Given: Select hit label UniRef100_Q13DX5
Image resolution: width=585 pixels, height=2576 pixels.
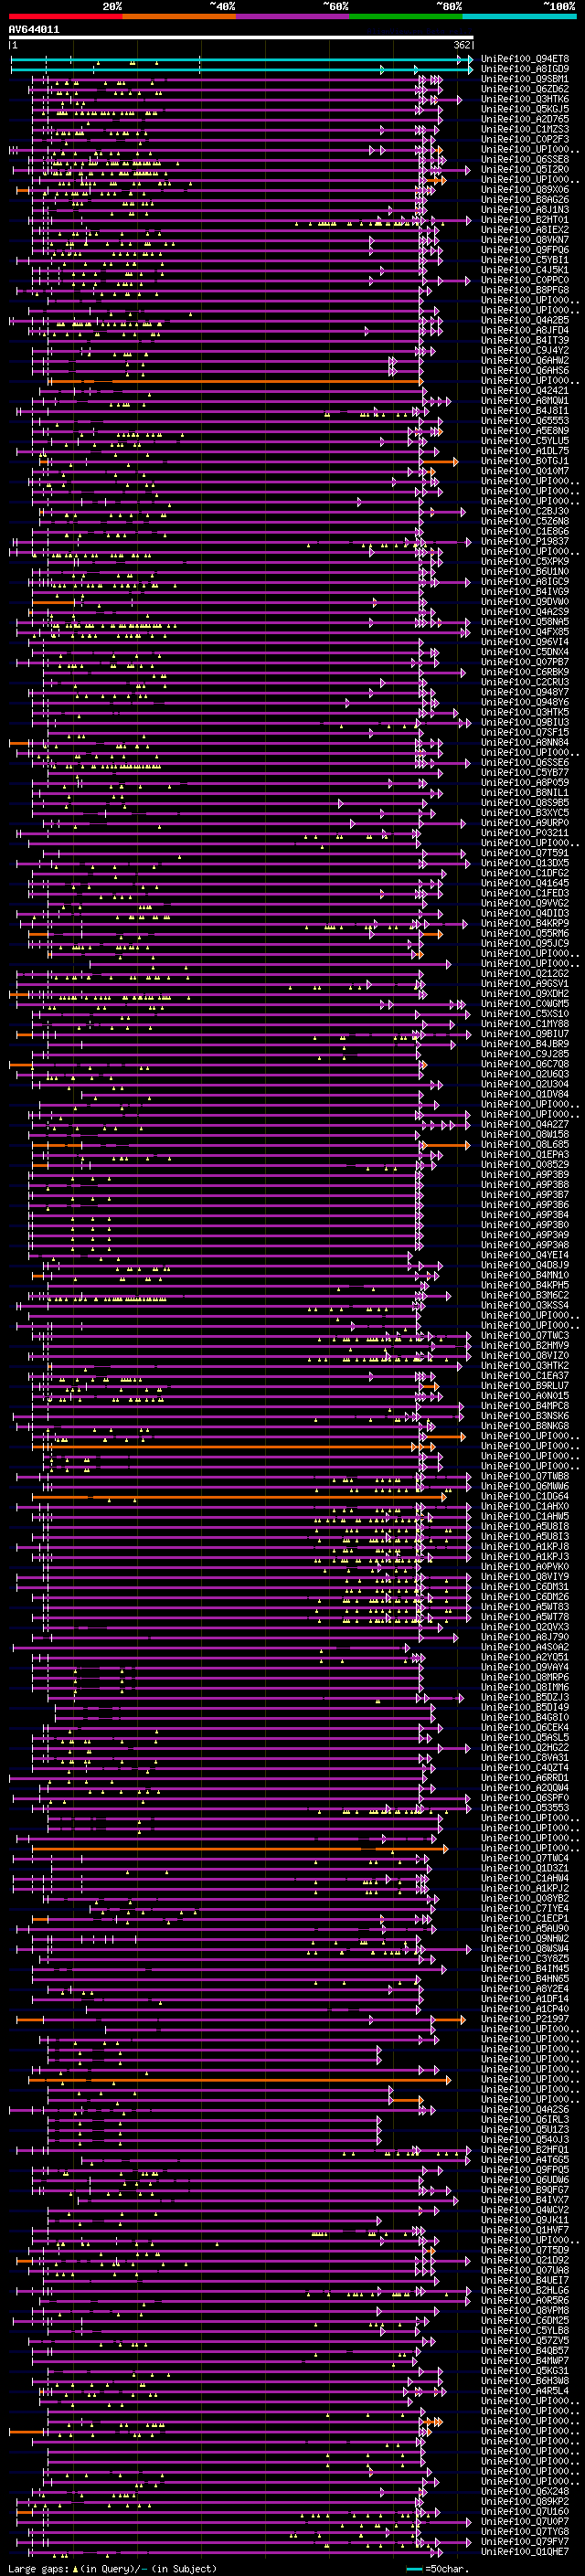Looking at the screenshot, I should pos(525,863).
